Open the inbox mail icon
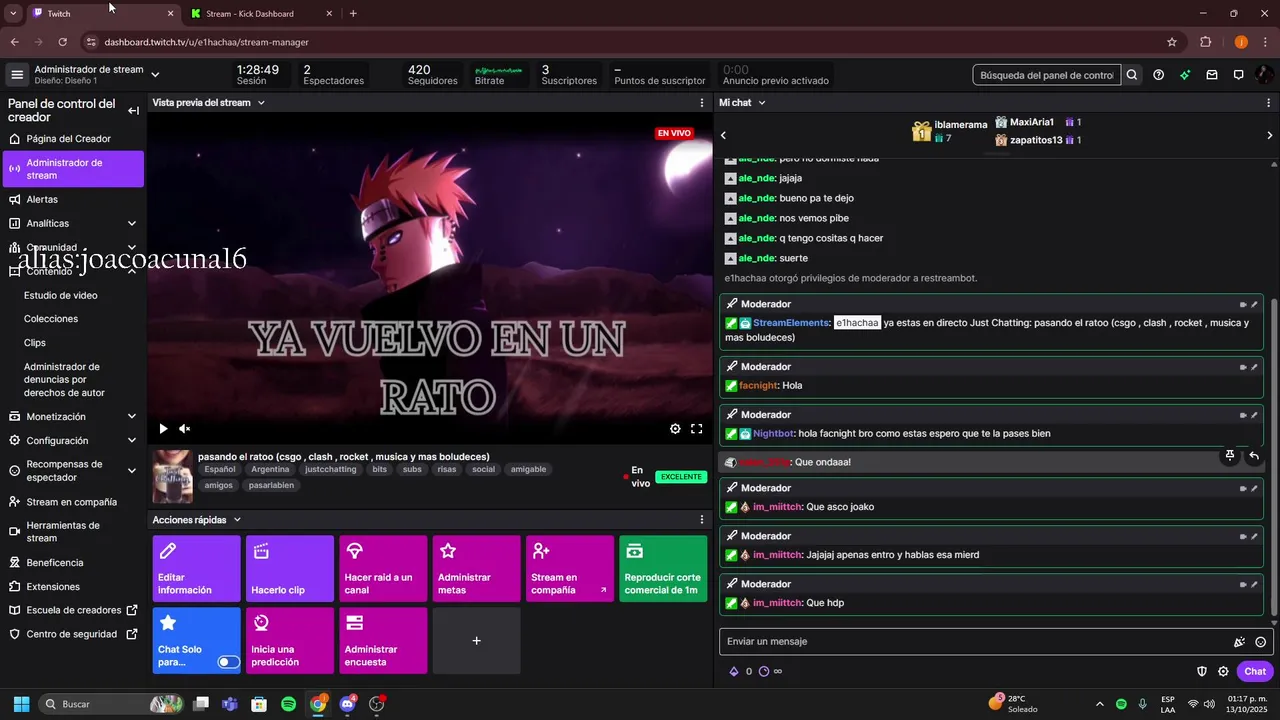 (1212, 75)
